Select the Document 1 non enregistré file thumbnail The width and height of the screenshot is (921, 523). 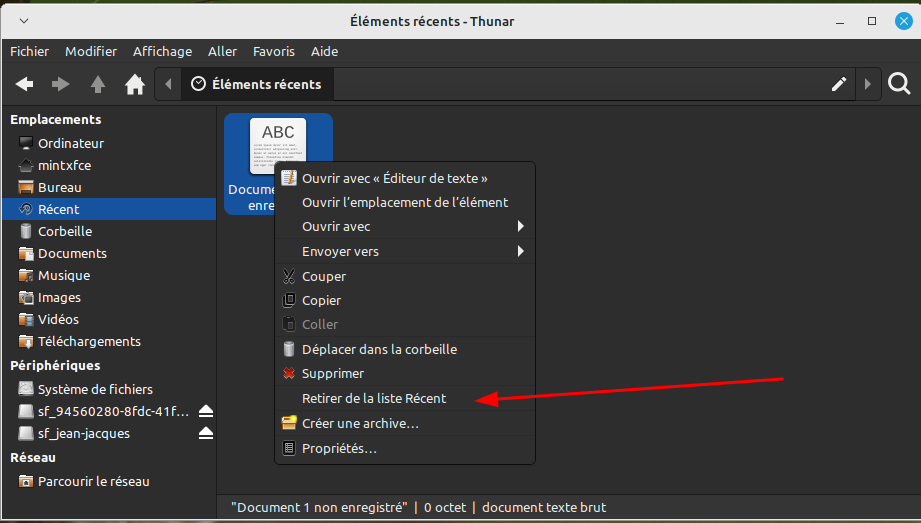[x=278, y=145]
